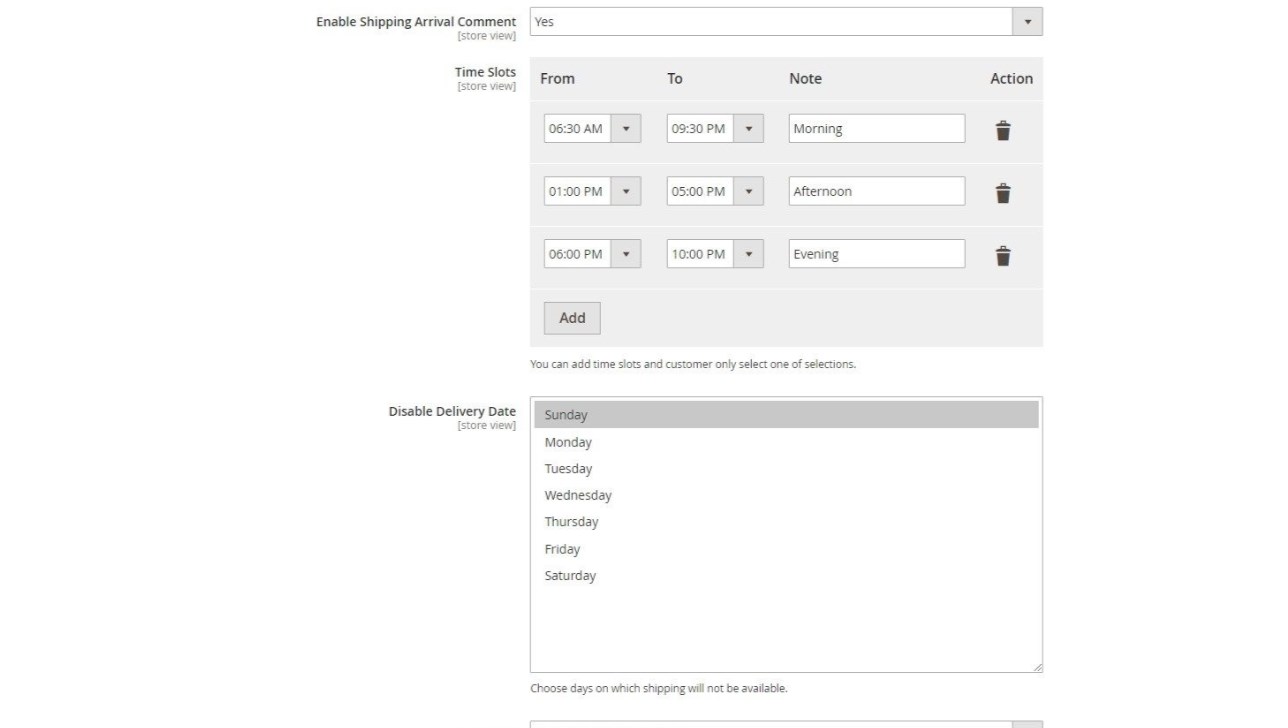Screen dimensions: 1288x728
Task: Expand the 01:00 PM From time dropdown
Action: click(592, 191)
